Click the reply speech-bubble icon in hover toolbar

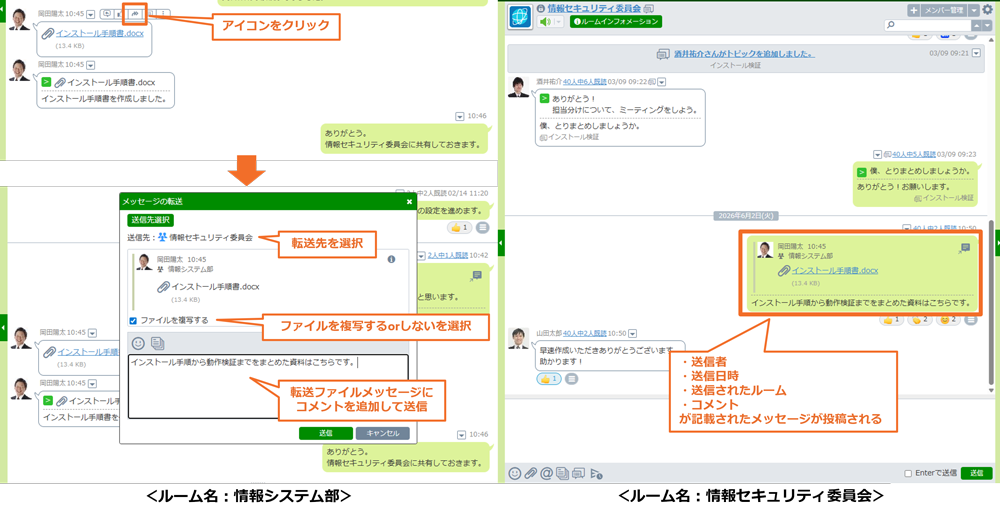[107, 13]
